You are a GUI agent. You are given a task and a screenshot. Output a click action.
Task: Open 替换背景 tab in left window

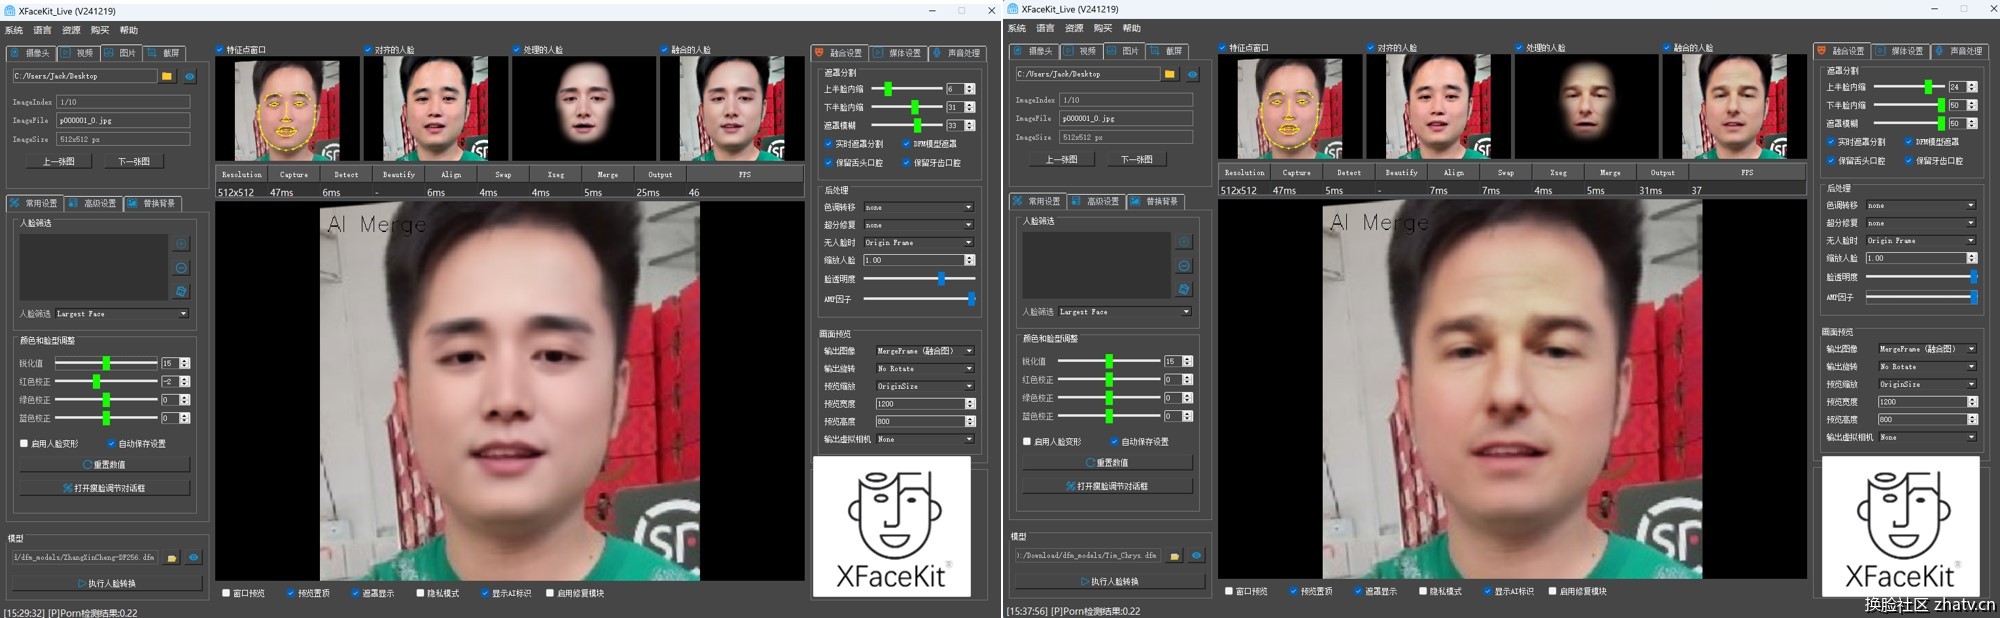(x=152, y=203)
